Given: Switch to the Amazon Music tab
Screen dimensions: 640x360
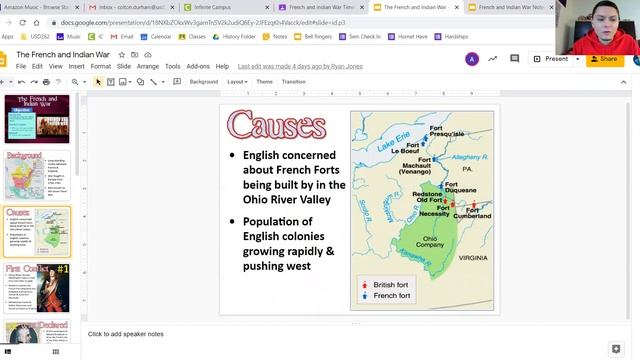Looking at the screenshot, I should (x=40, y=7).
